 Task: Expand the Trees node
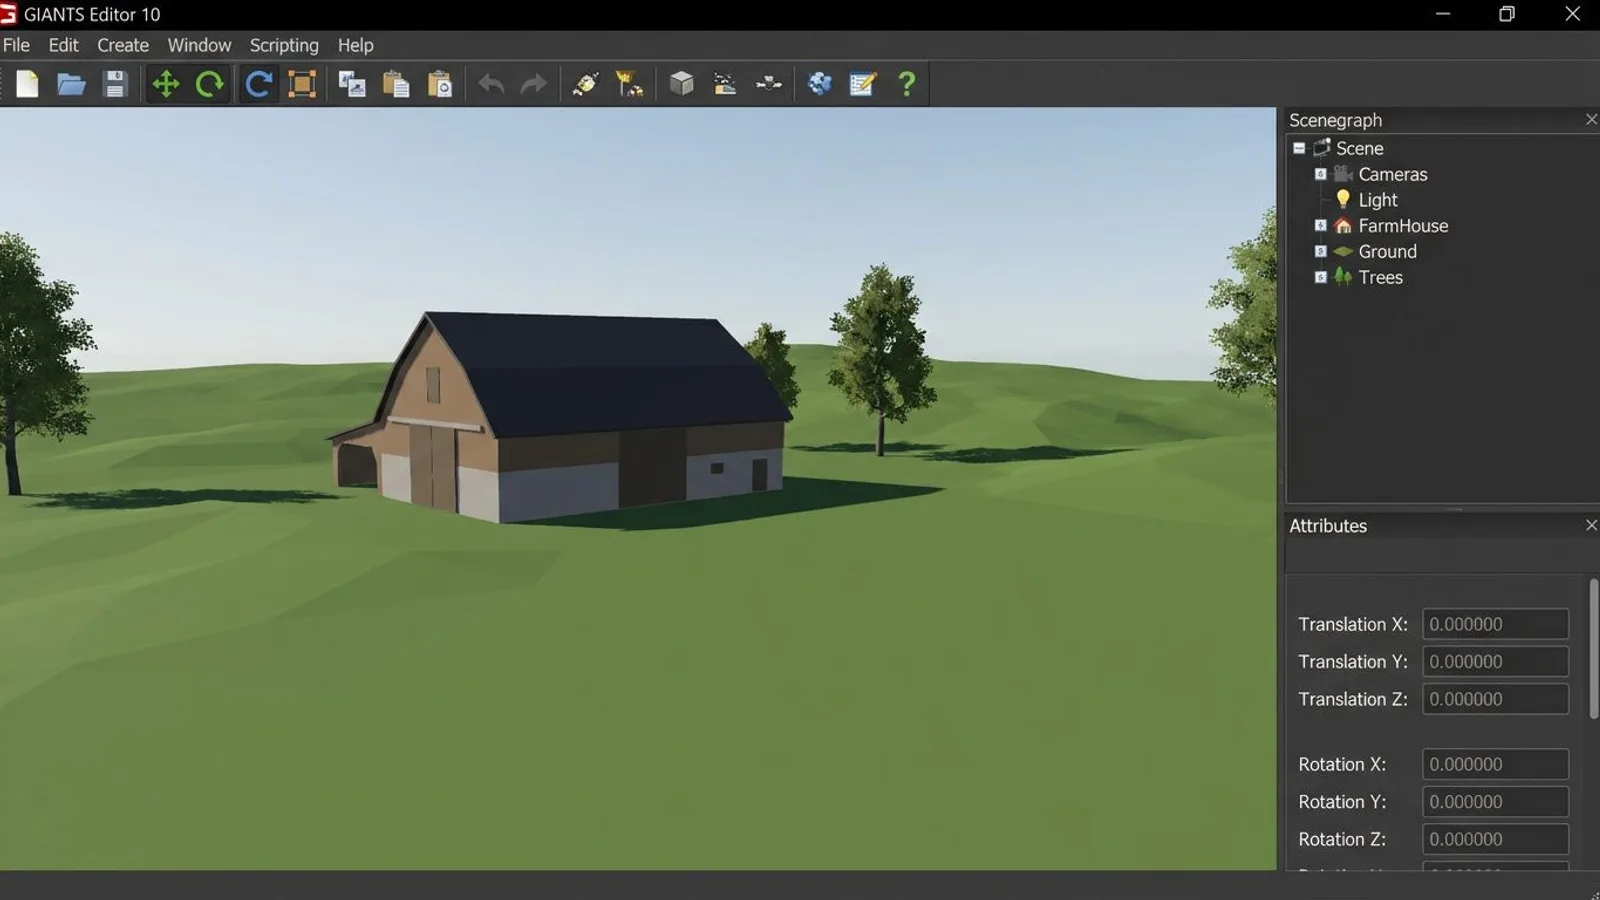pos(1320,277)
